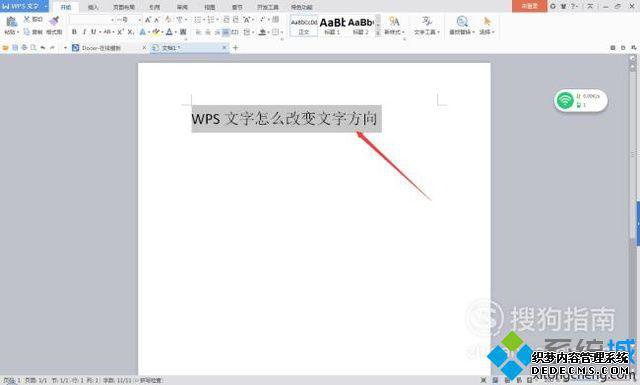
Task: Switch to the Insert ribbon tab
Action: coord(93,7)
